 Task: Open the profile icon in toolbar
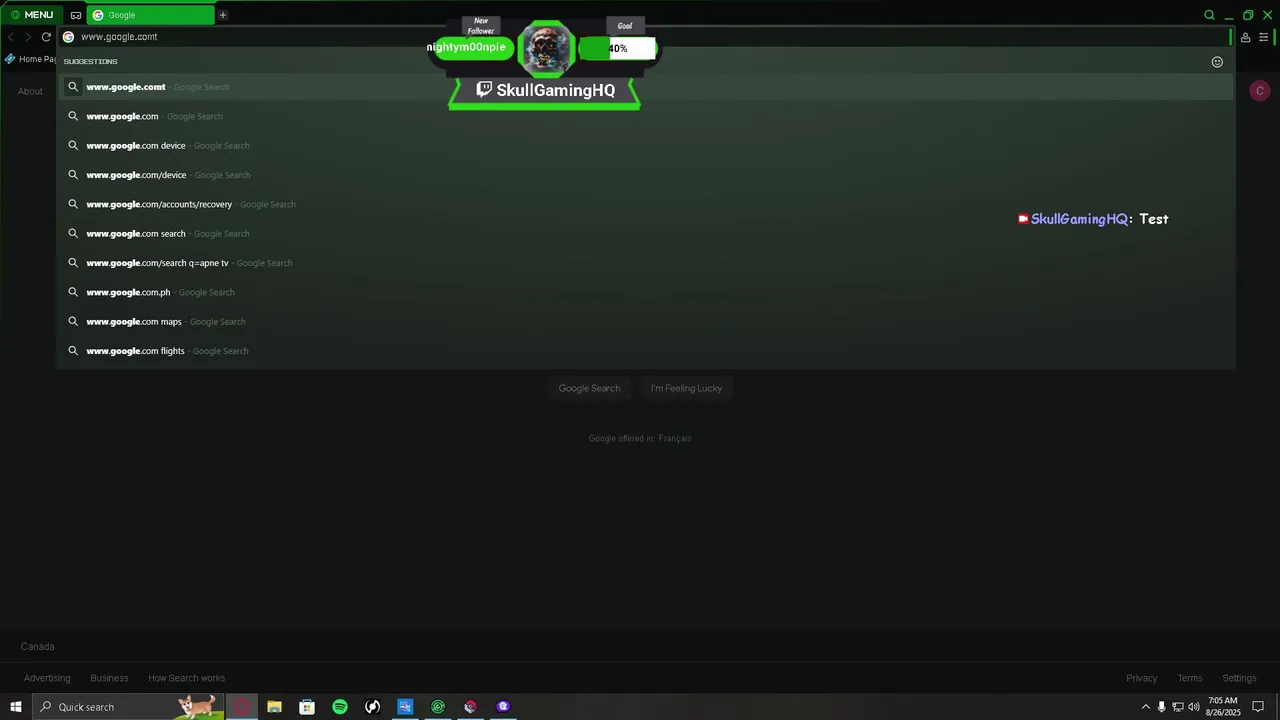1245,37
